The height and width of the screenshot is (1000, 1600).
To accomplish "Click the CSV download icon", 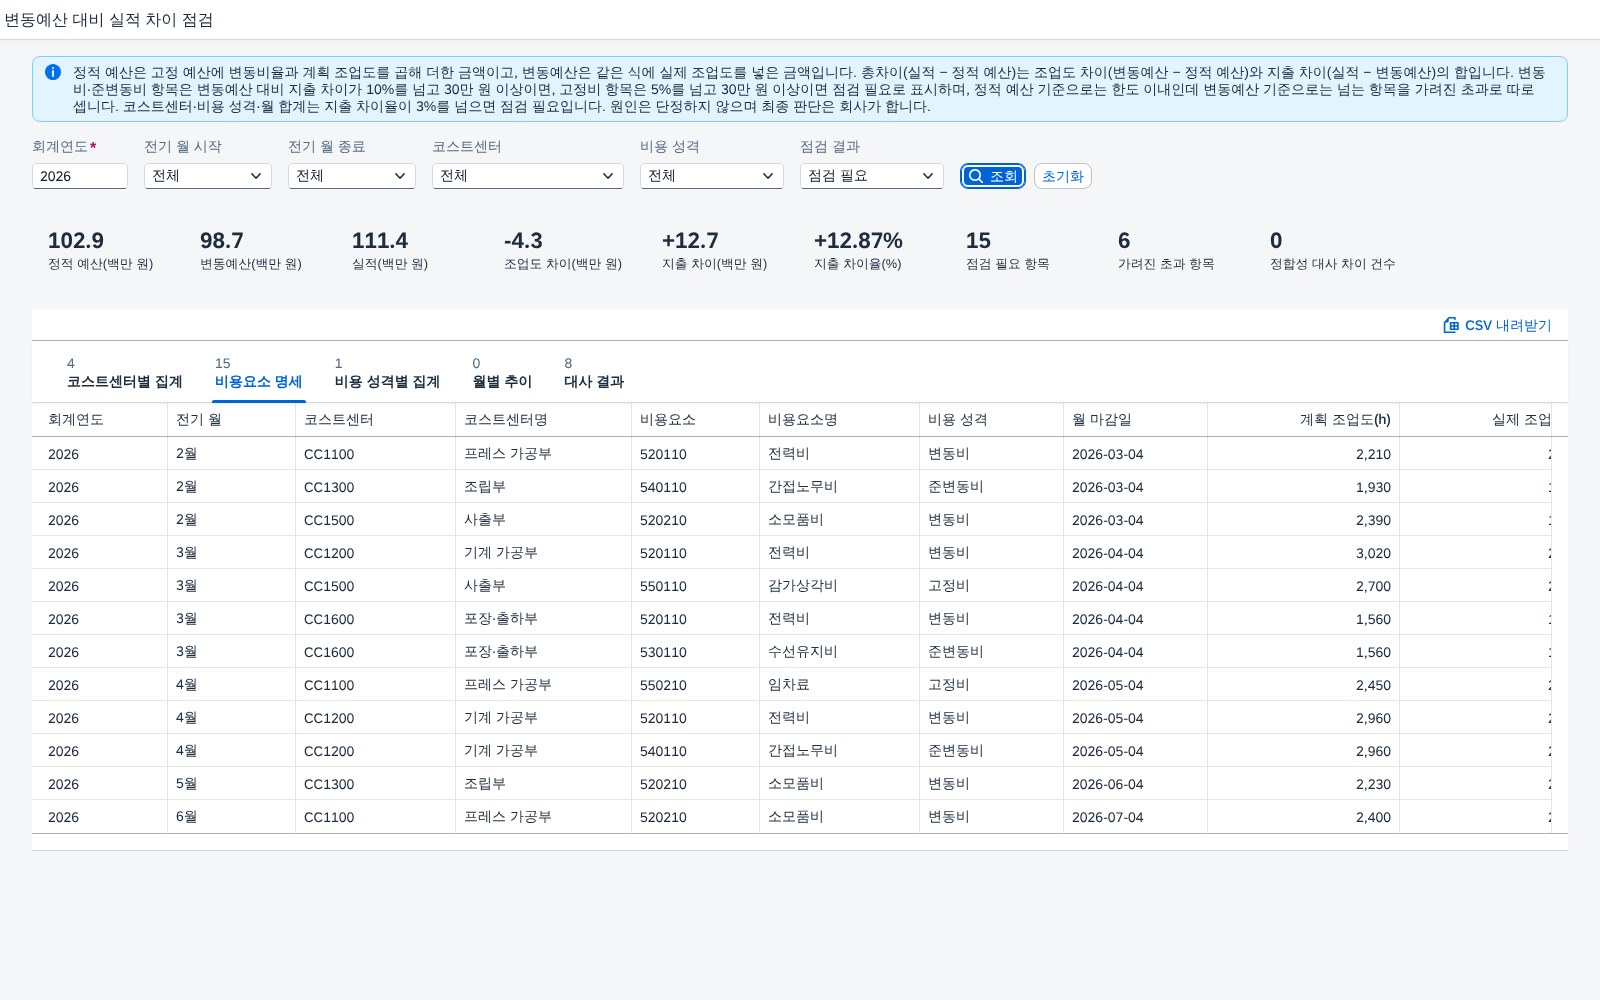I will [x=1451, y=325].
